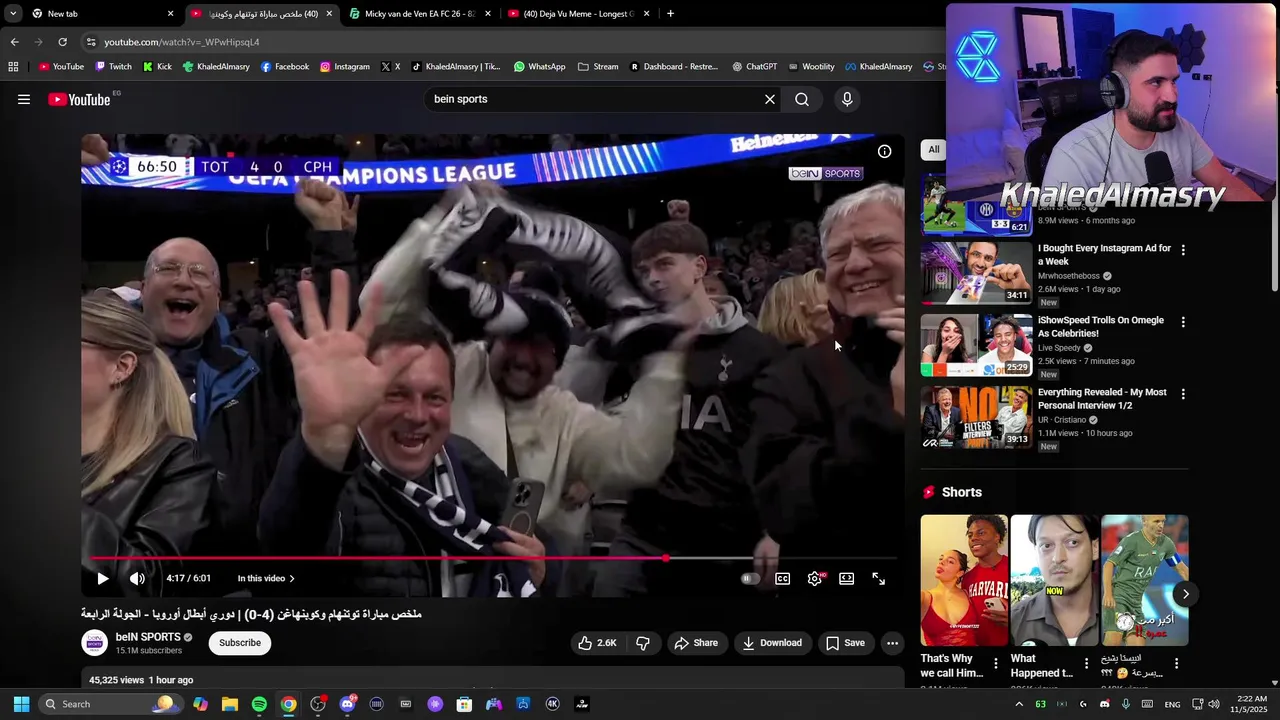Viewport: 1280px width, 720px height.
Task: Open Chrome apps grid shortcut
Action: pyautogui.click(x=13, y=67)
